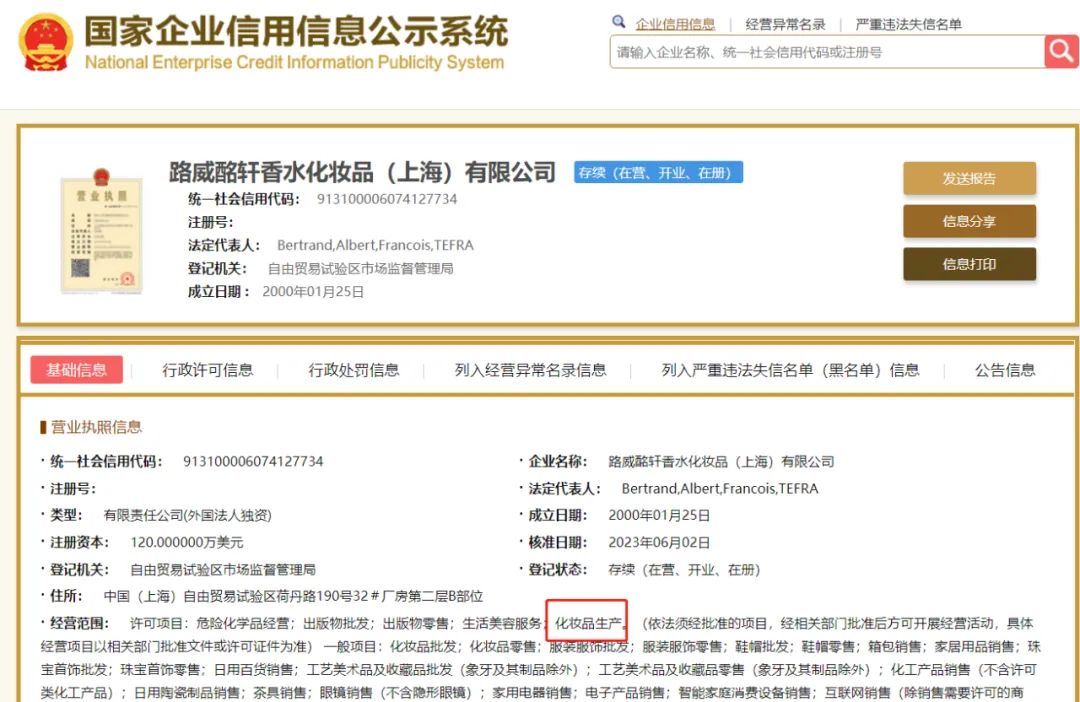Click header legal representative Bertrand,Albert,Francois,TEFRA
Image resolution: width=1080 pixels, height=702 pixels.
[375, 245]
